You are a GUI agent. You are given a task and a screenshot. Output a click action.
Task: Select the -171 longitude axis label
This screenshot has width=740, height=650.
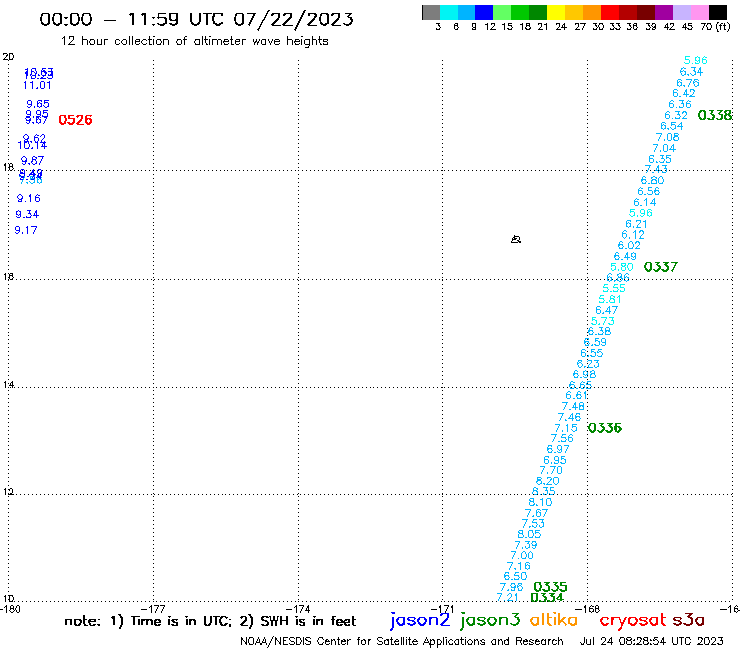pyautogui.click(x=442, y=609)
